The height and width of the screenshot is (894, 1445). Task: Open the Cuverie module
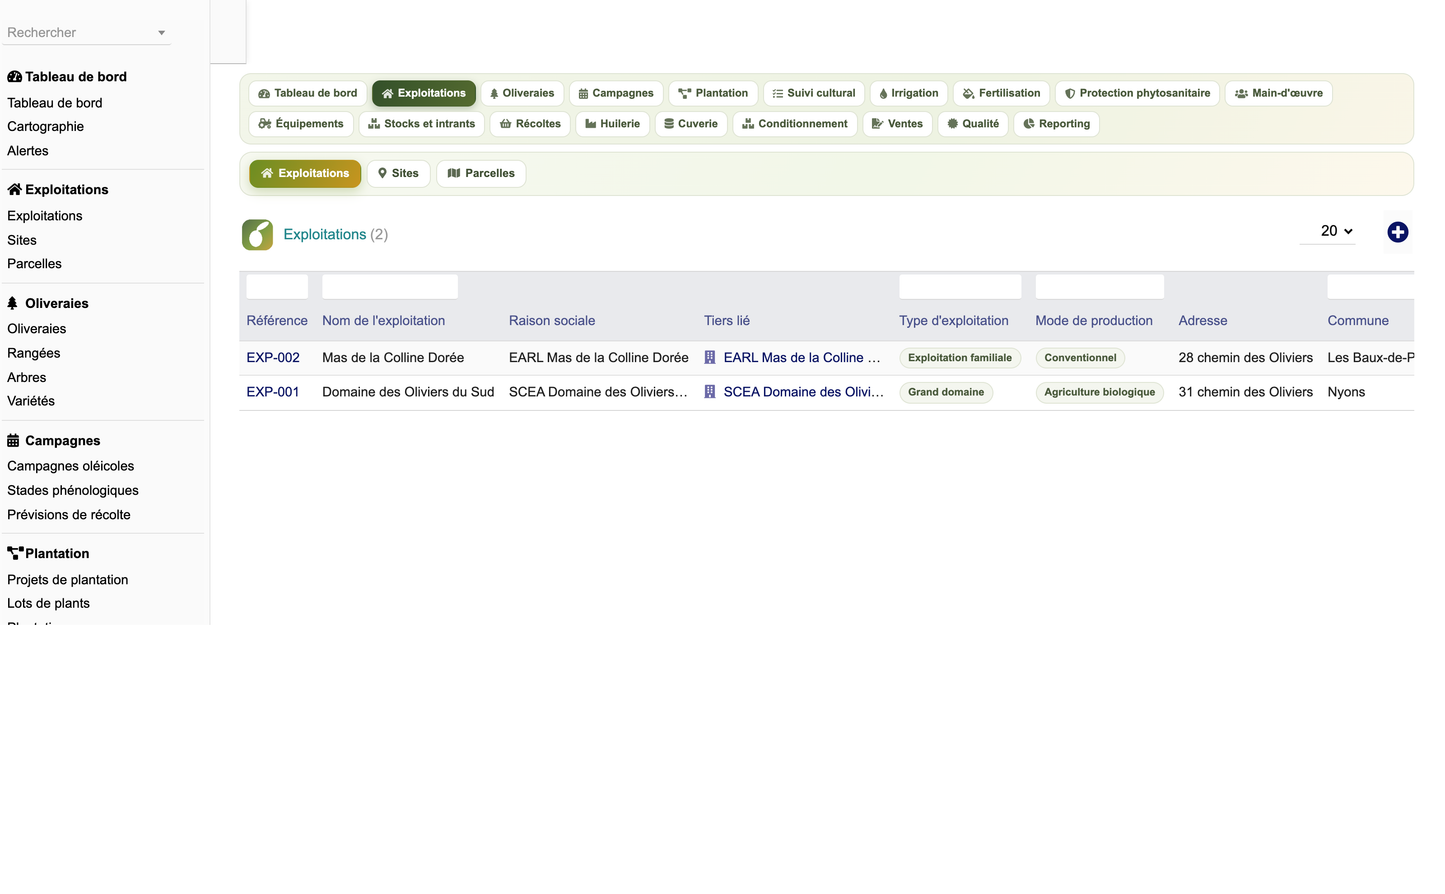click(x=691, y=124)
